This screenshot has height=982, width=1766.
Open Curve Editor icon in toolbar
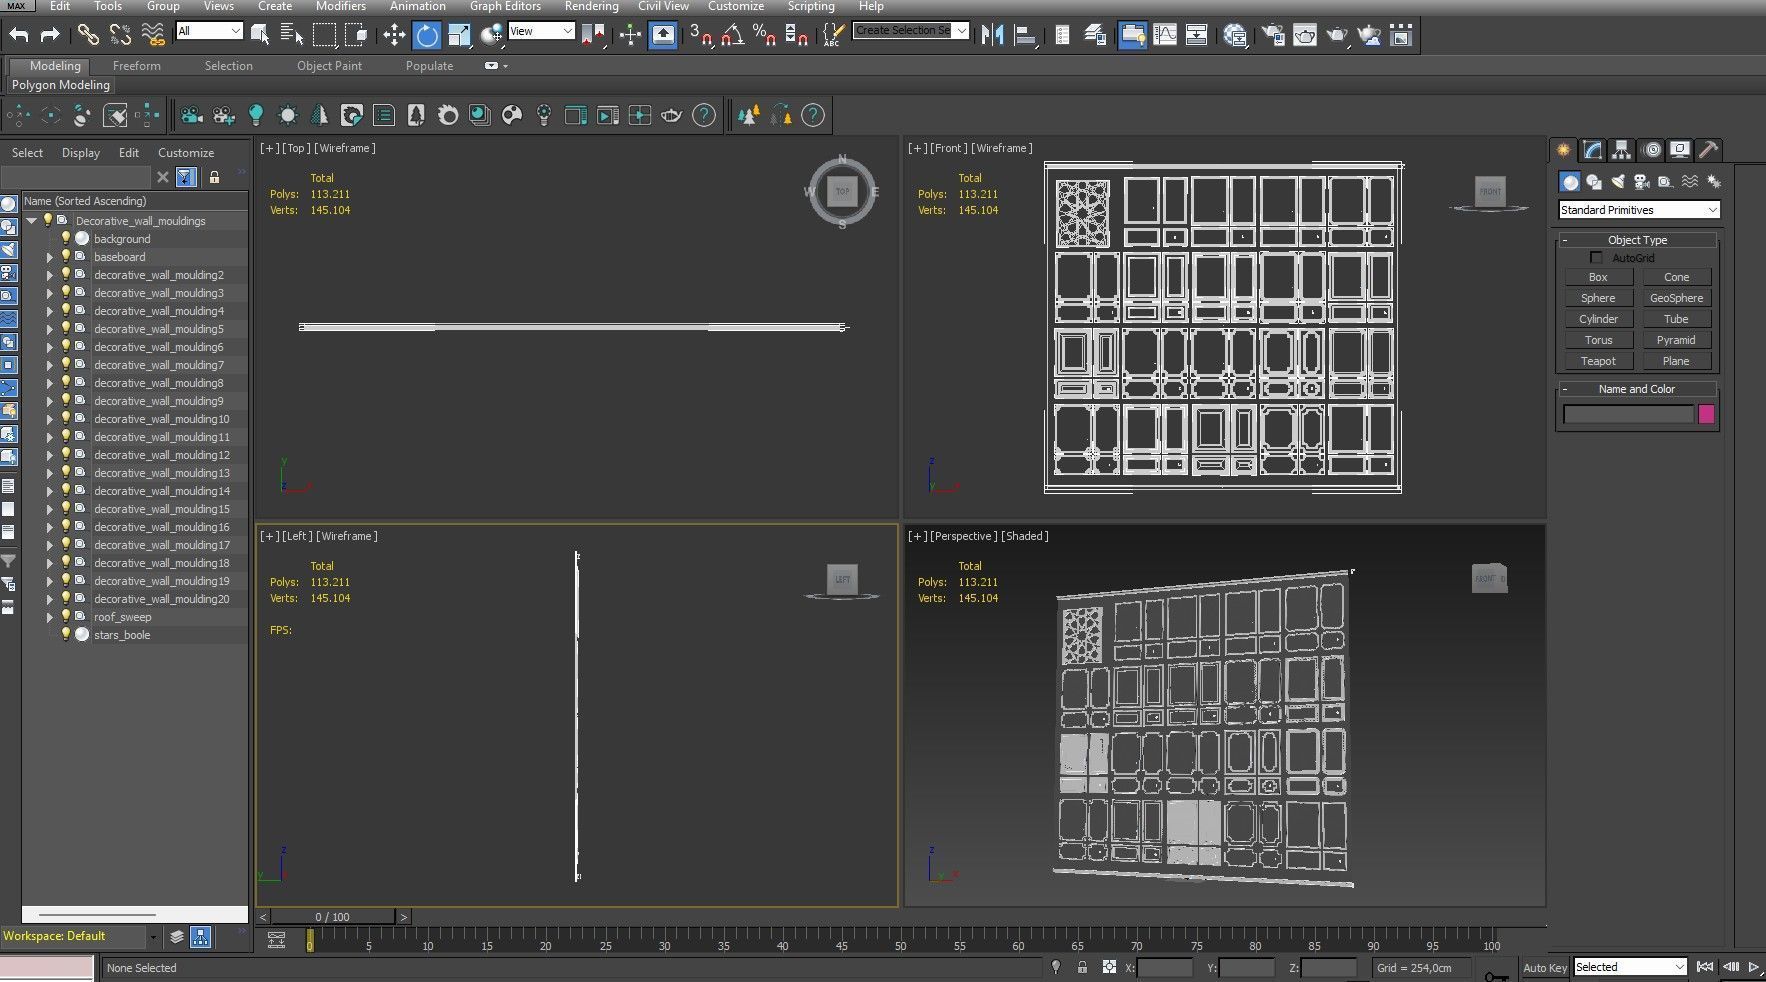[x=1165, y=35]
